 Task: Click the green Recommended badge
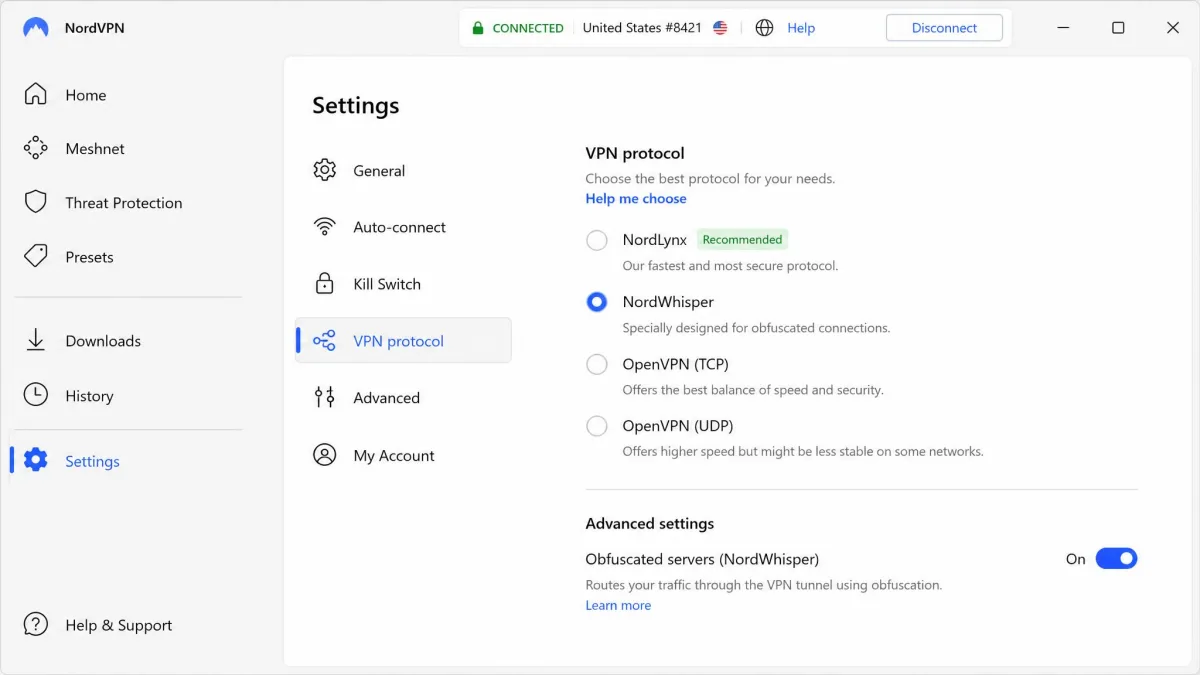[742, 240]
